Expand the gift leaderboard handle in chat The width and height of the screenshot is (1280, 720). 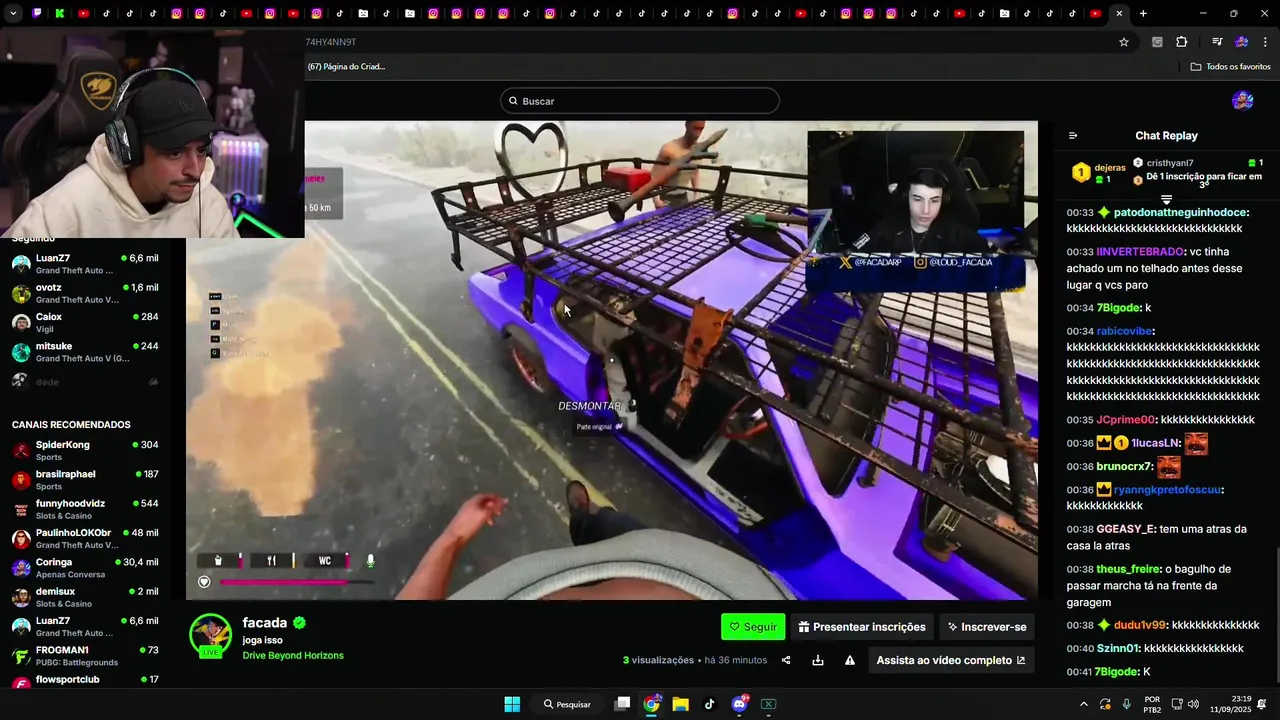tap(1166, 200)
